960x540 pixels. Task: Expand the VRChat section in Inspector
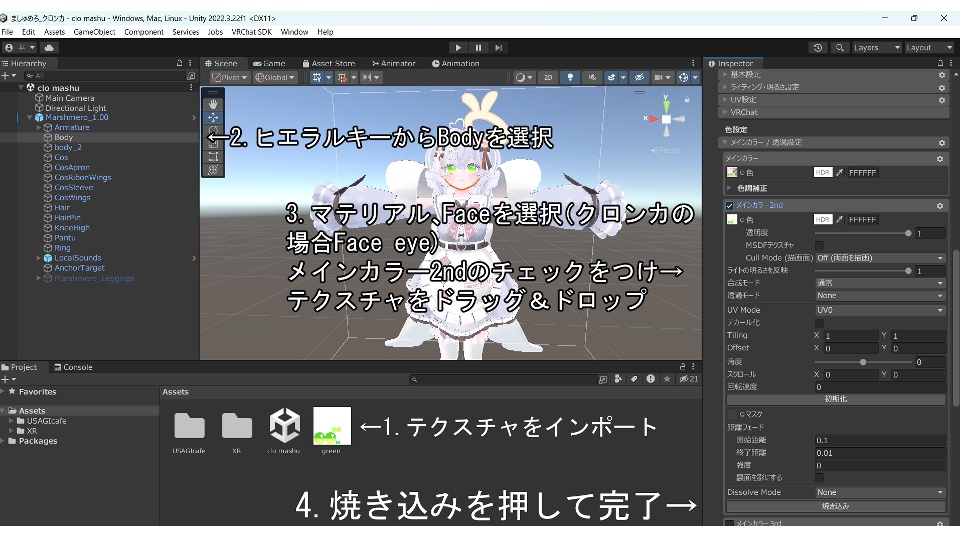[725, 112]
